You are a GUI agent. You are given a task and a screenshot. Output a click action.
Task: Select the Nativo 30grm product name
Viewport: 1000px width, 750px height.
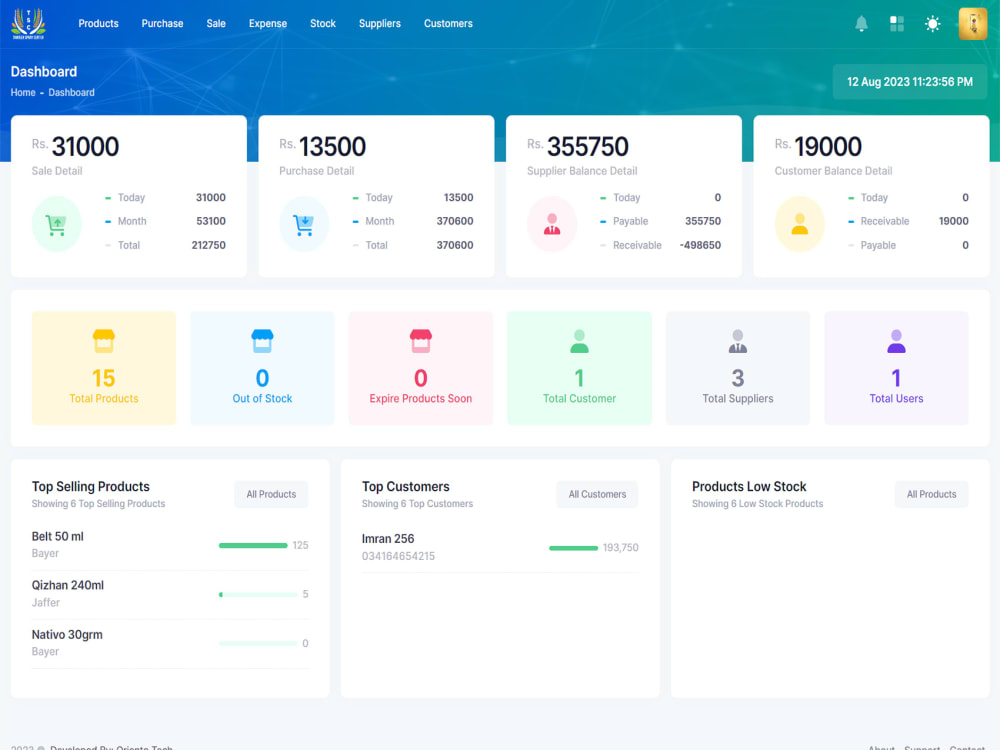pos(67,635)
